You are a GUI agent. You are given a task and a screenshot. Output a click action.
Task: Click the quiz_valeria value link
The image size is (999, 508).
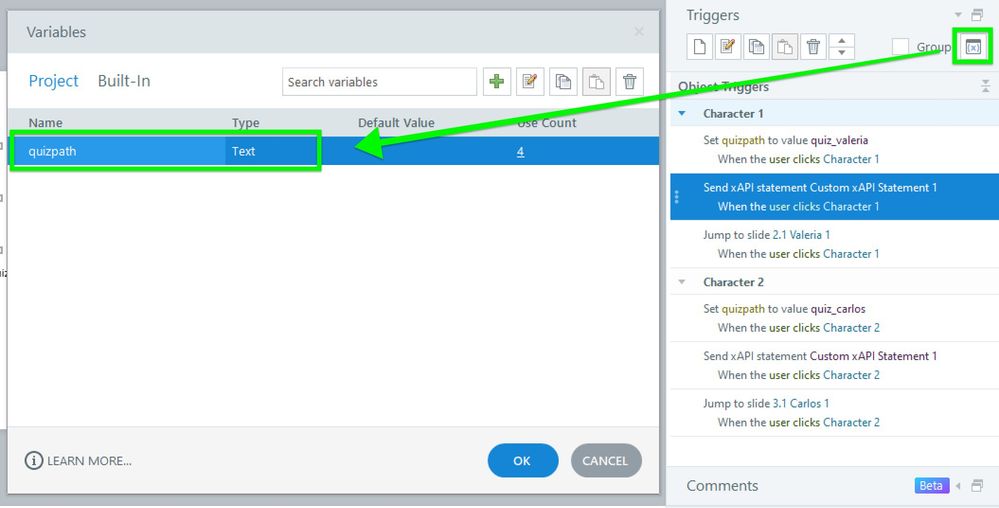(839, 140)
